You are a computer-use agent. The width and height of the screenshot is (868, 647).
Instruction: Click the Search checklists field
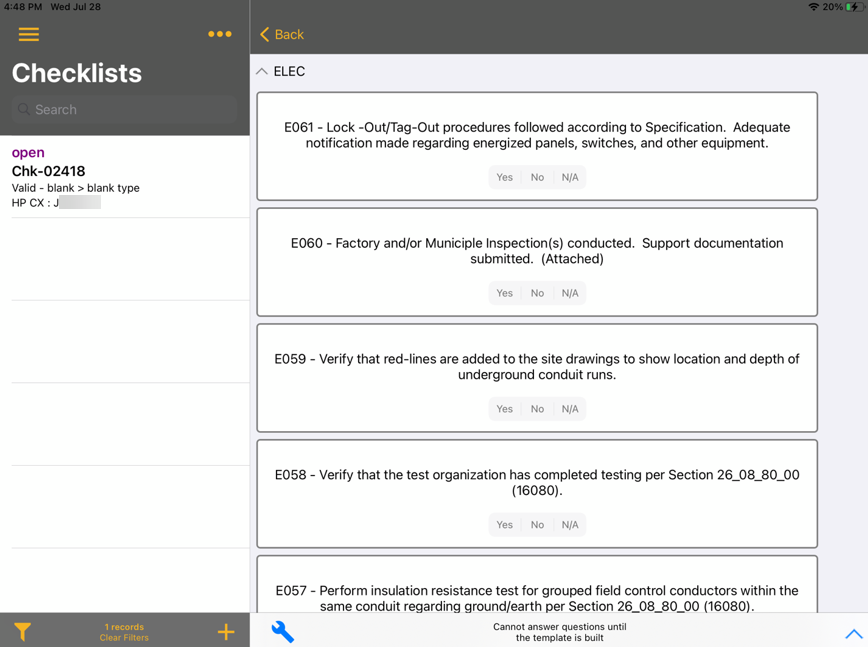tap(125, 109)
